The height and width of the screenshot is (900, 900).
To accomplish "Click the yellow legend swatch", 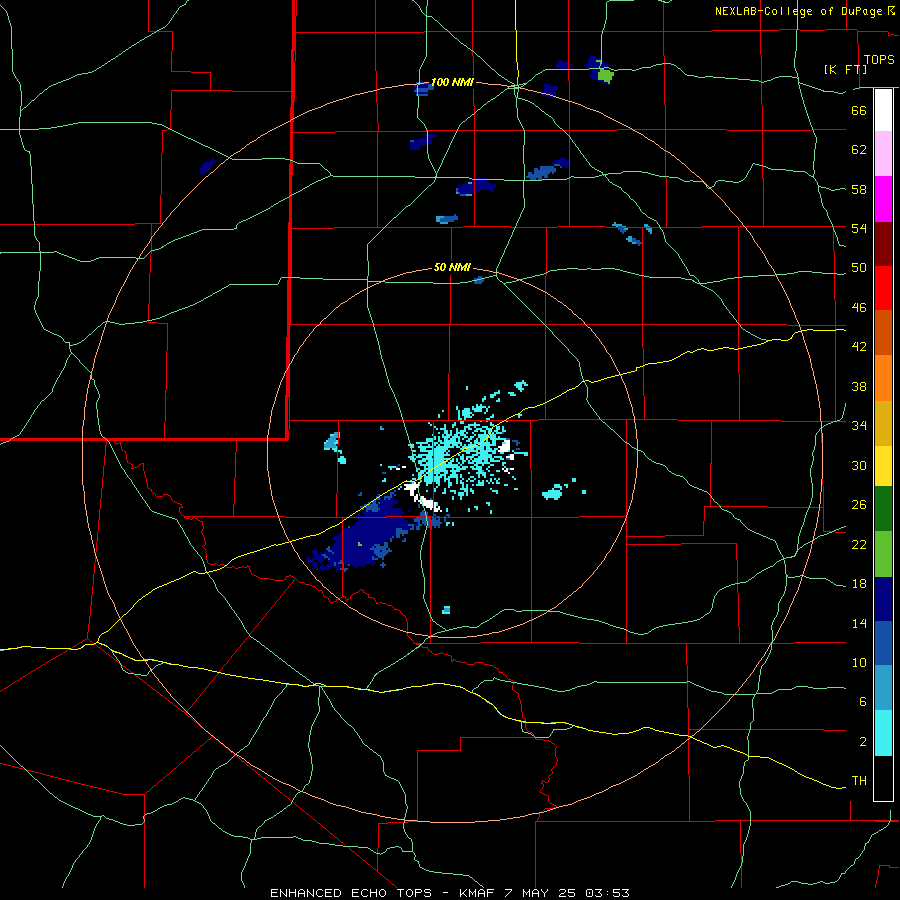I will (x=883, y=466).
